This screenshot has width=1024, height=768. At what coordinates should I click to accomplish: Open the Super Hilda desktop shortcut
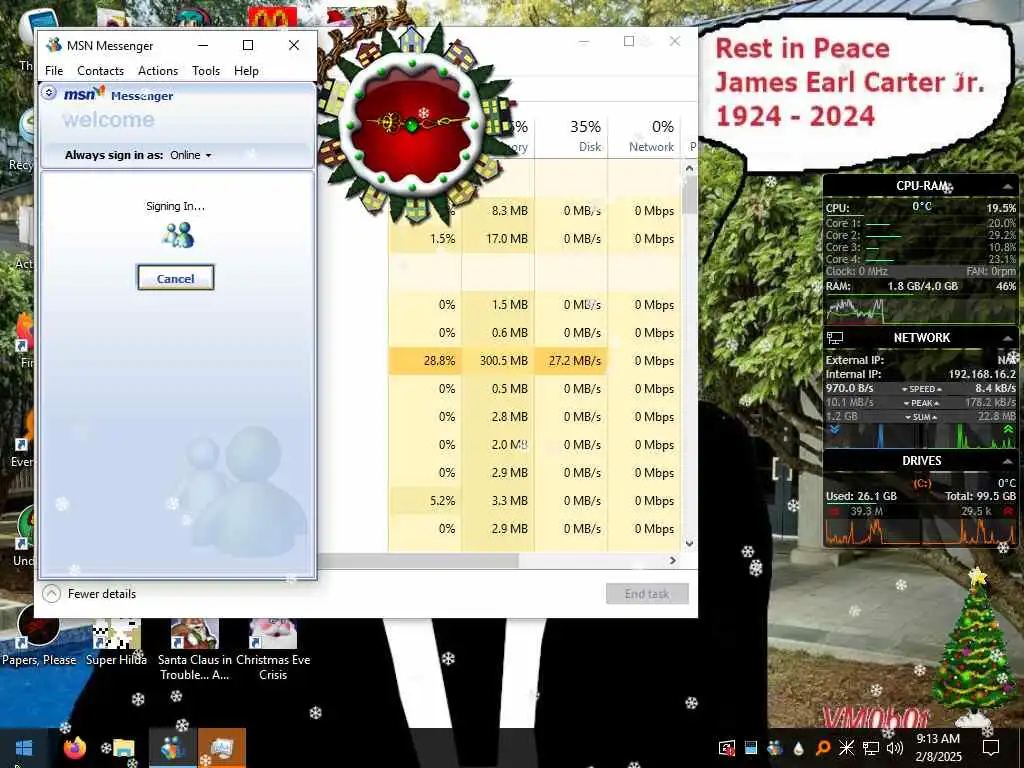coord(116,641)
